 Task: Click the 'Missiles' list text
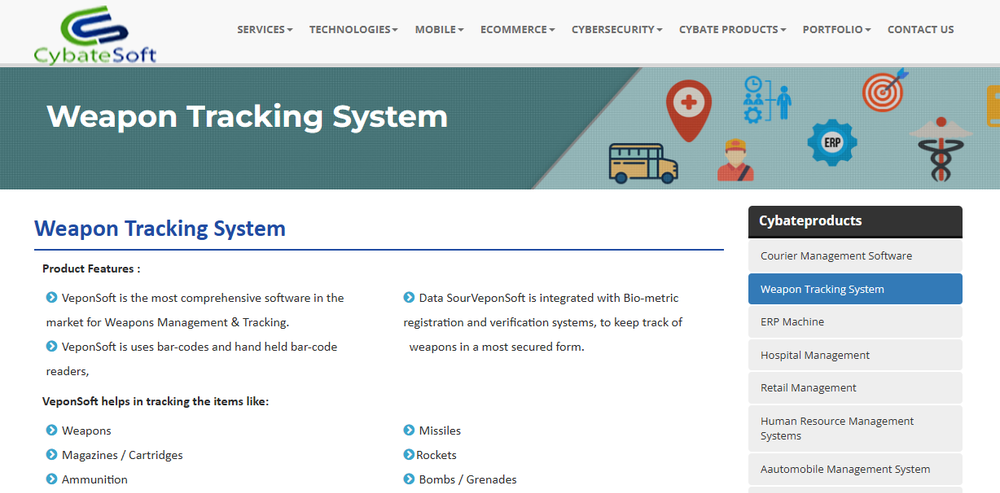point(439,431)
